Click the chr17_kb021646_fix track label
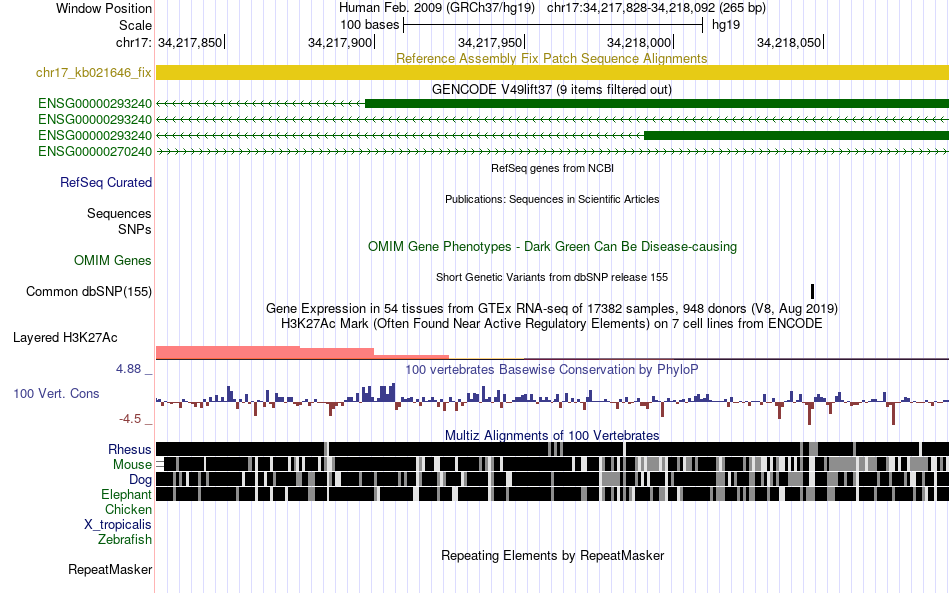This screenshot has width=950, height=593. coord(93,73)
